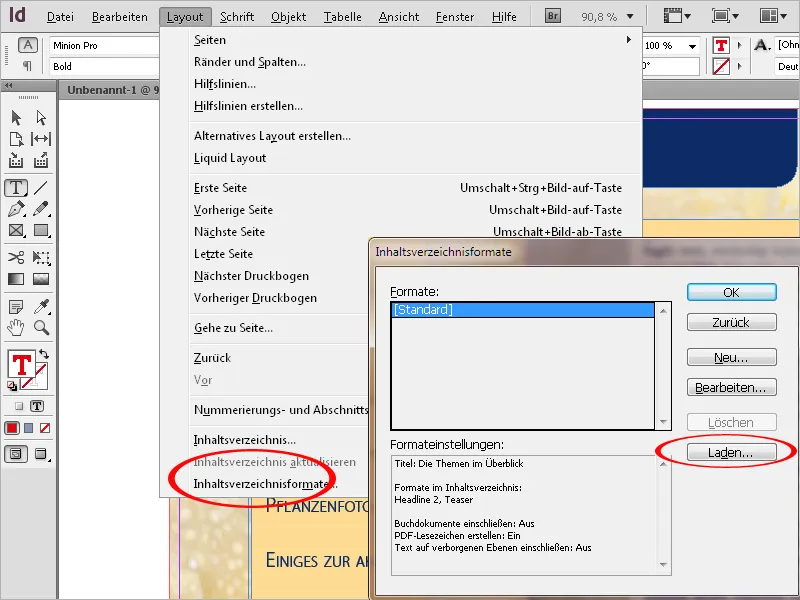Select the Scissors tool
Image resolution: width=800 pixels, height=600 pixels.
[16, 257]
